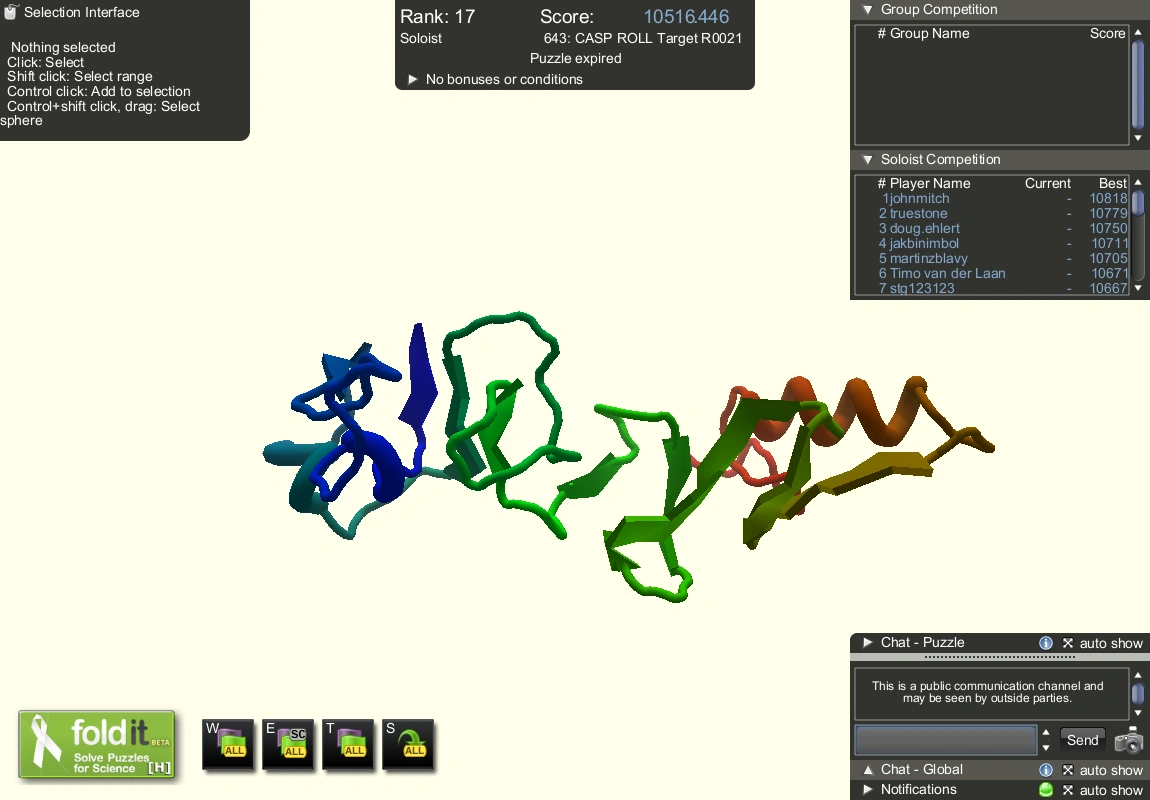Select the T action icon with ALL flag
1150x800 pixels.
click(348, 743)
